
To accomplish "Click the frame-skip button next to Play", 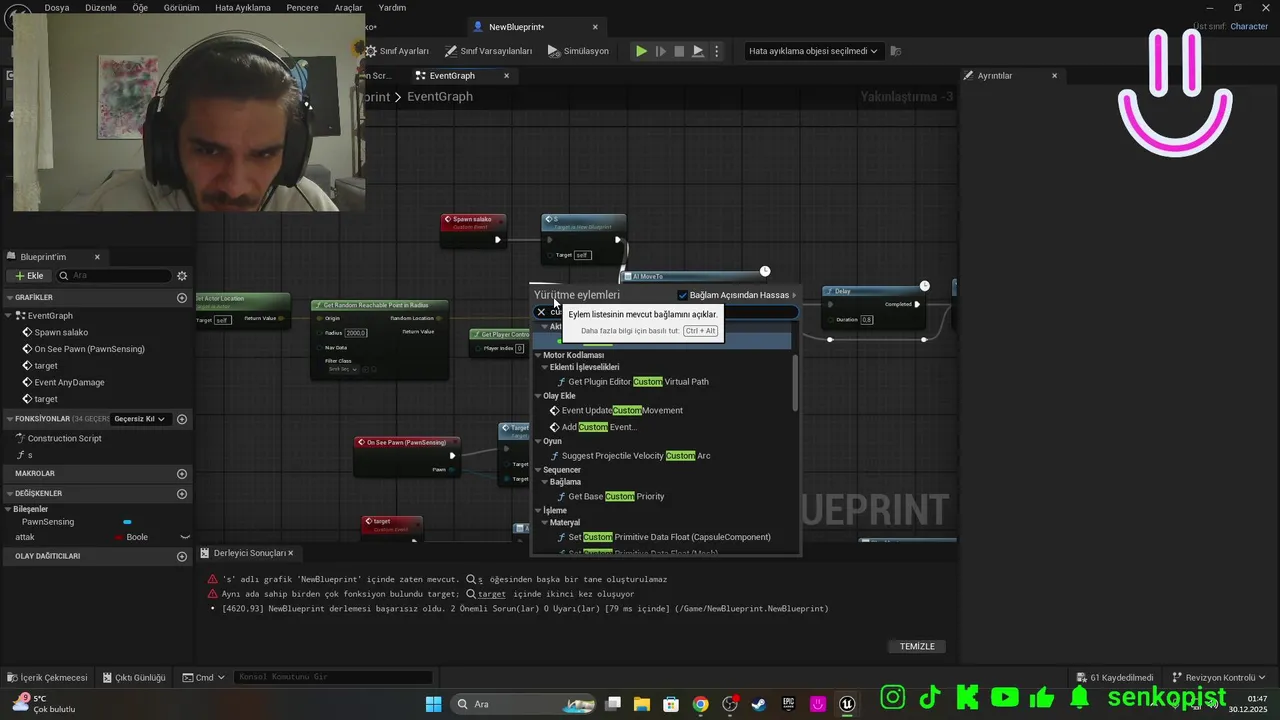I will (x=661, y=51).
